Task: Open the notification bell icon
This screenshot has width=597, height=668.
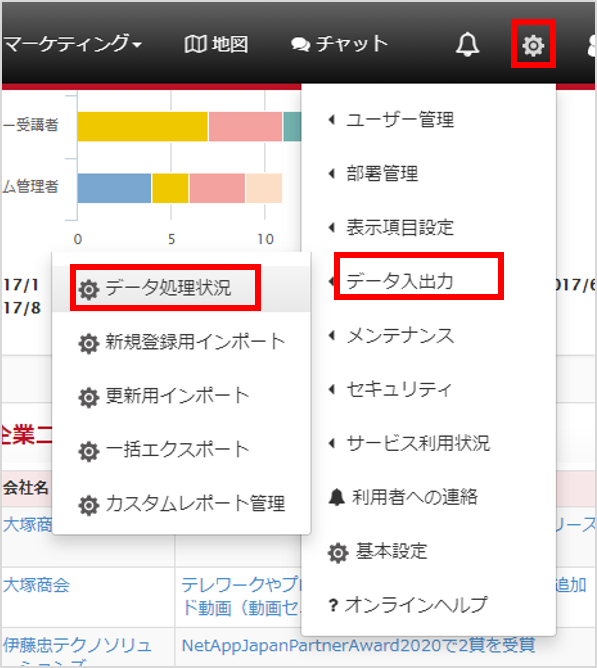Action: point(467,44)
